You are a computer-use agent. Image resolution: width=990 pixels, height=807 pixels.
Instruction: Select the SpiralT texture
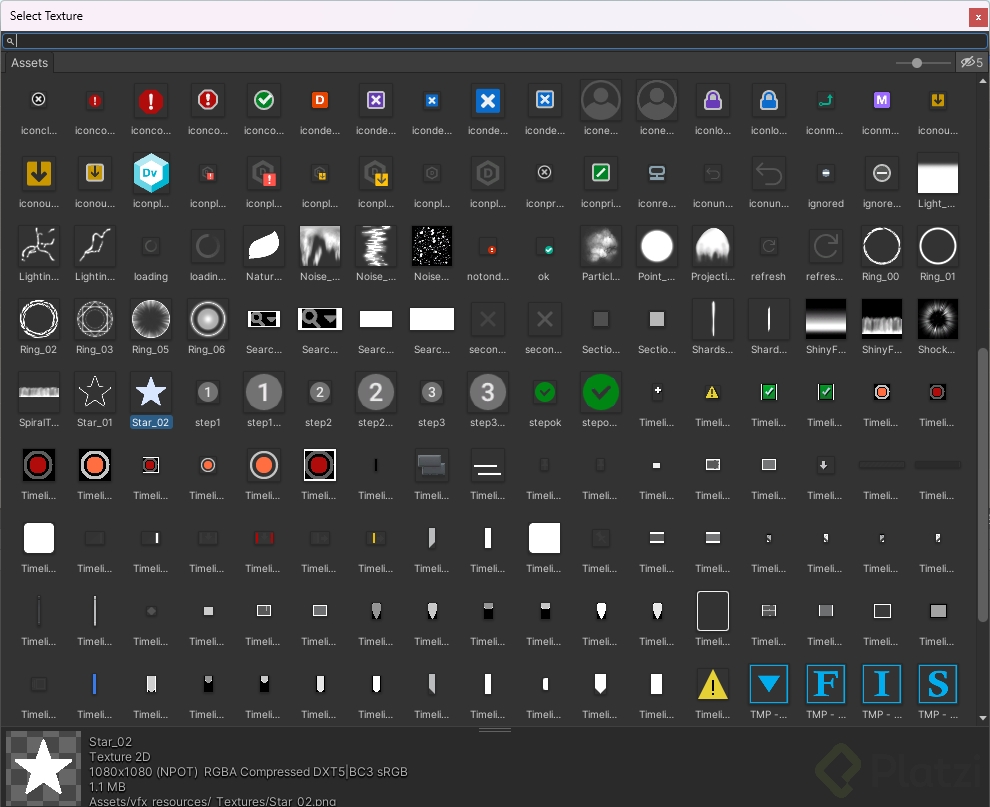click(39, 392)
